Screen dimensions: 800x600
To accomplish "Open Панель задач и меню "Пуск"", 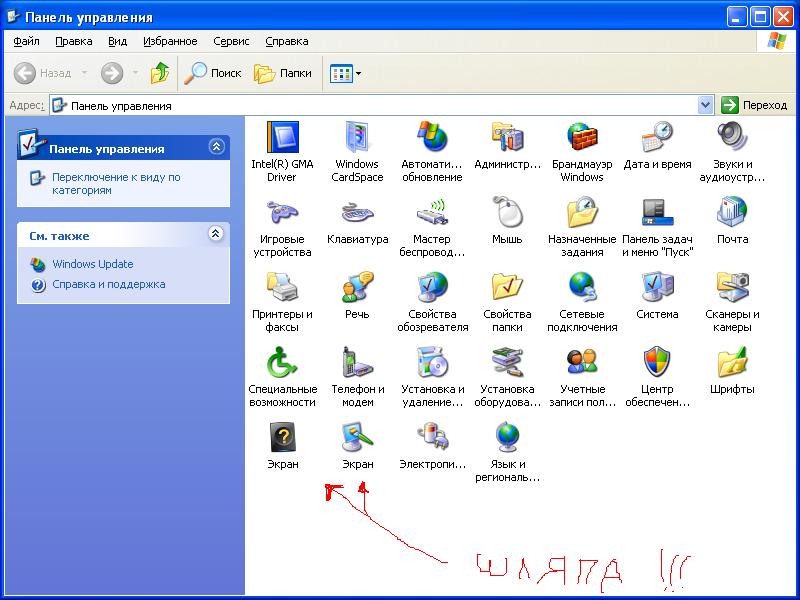I will click(x=657, y=213).
